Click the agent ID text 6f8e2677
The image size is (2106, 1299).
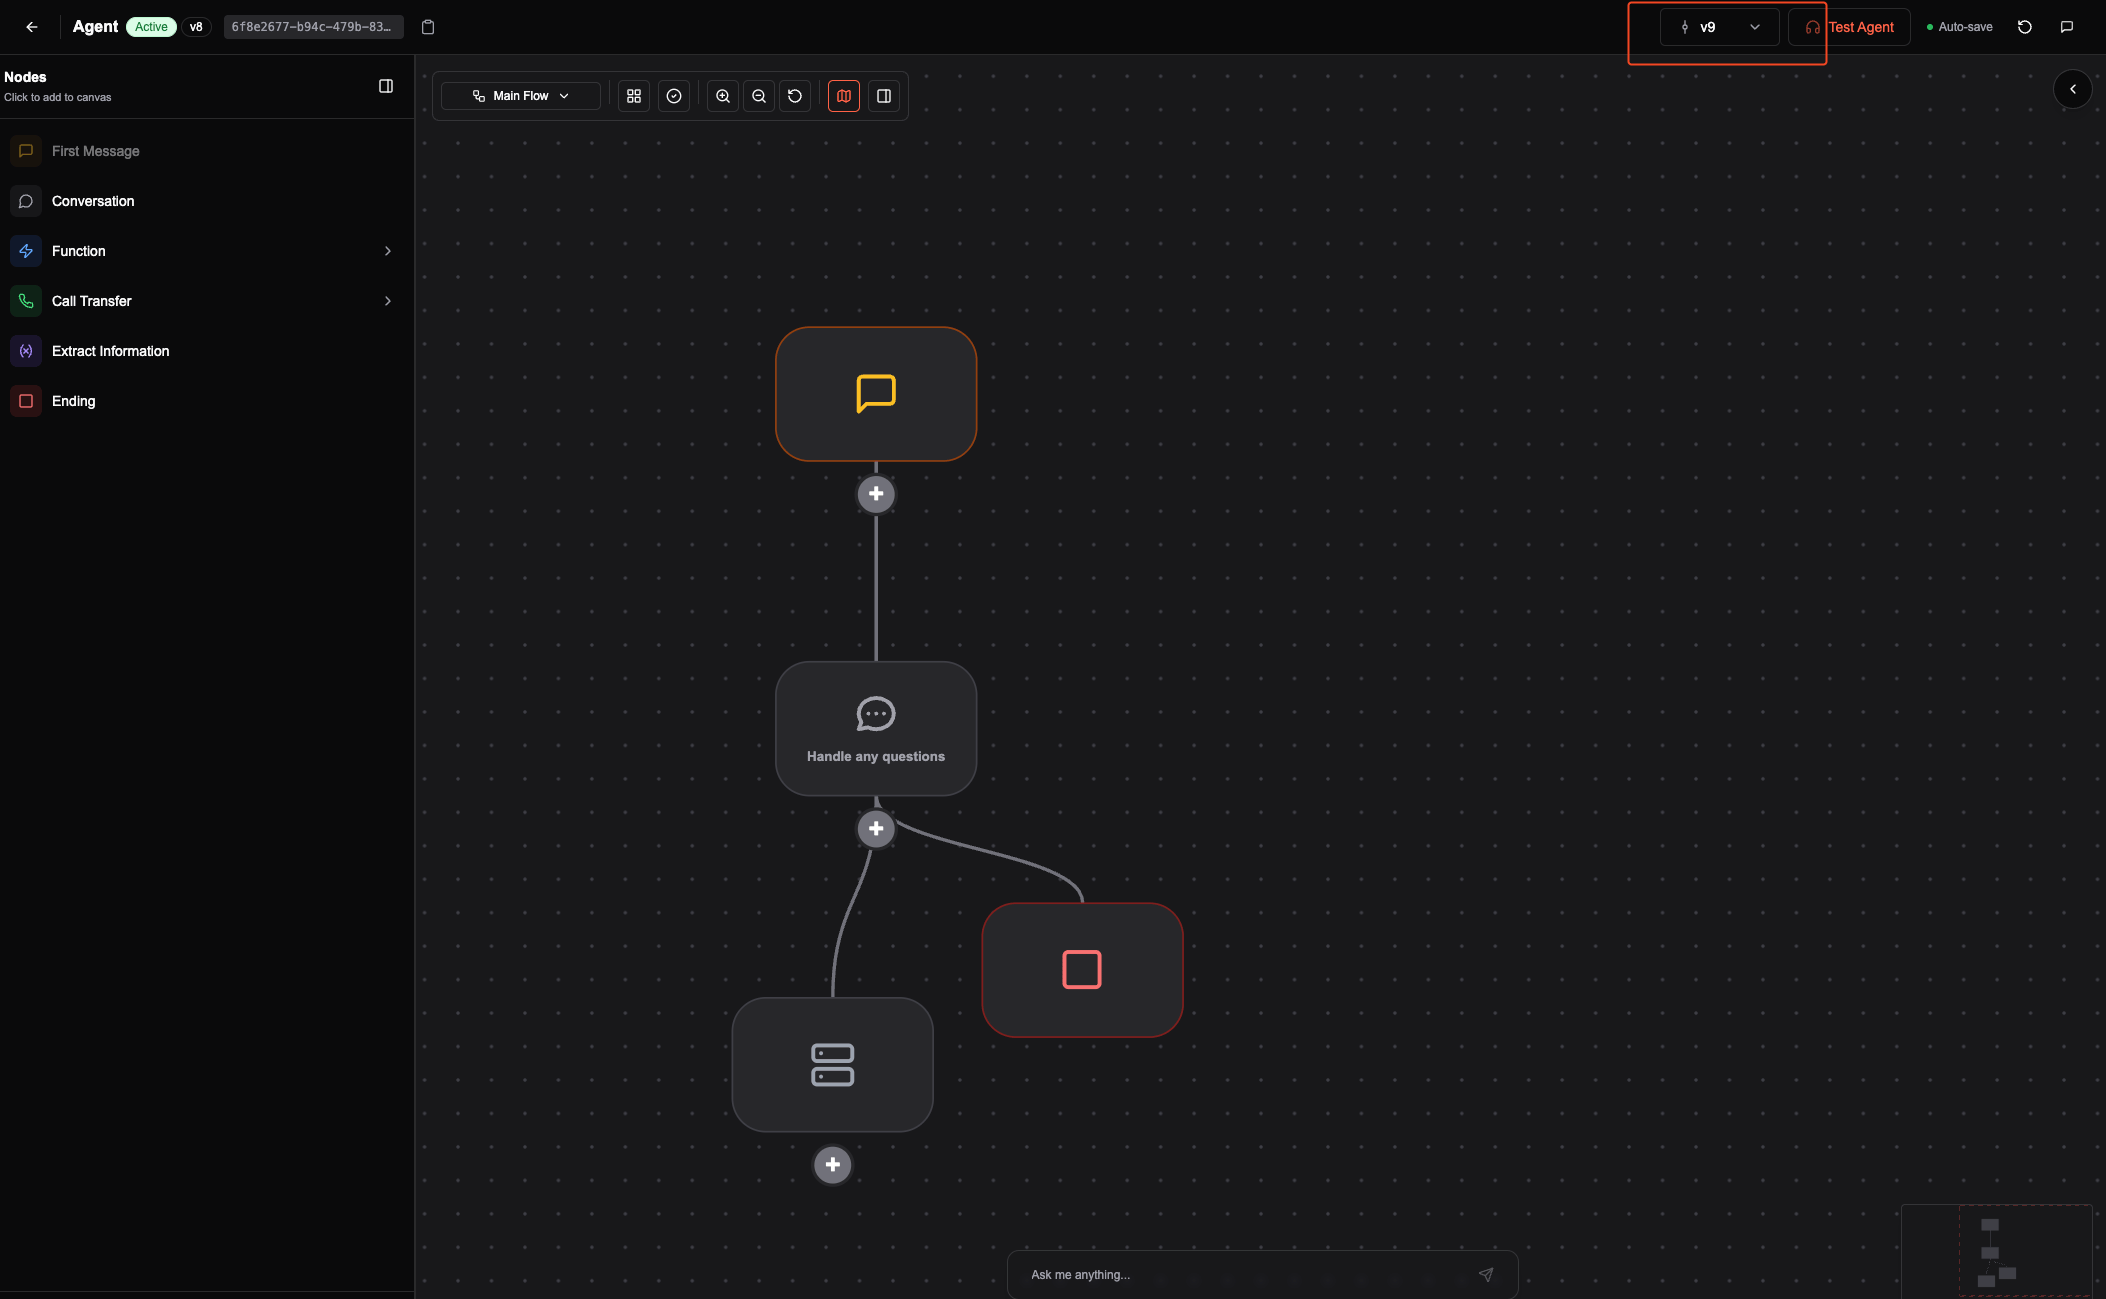tap(313, 27)
